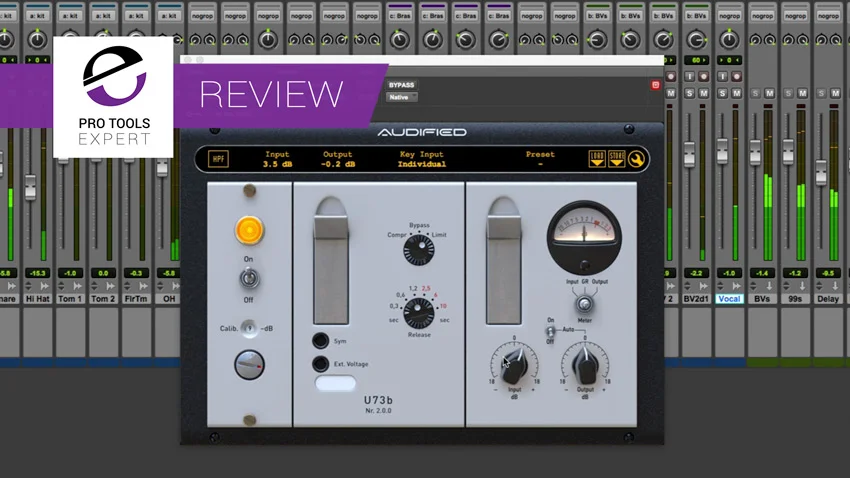Click the Compr/Bypass/Limit mode knob
The image size is (850, 478).
[x=418, y=250]
